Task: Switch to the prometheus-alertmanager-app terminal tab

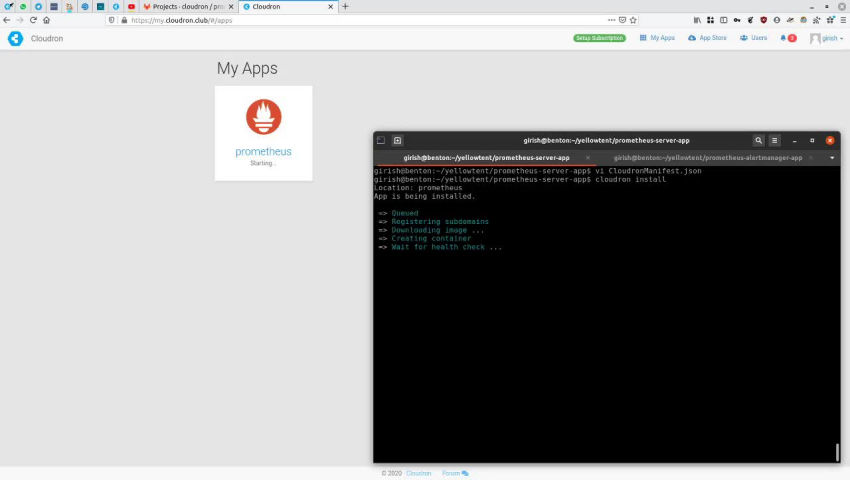Action: click(708, 157)
